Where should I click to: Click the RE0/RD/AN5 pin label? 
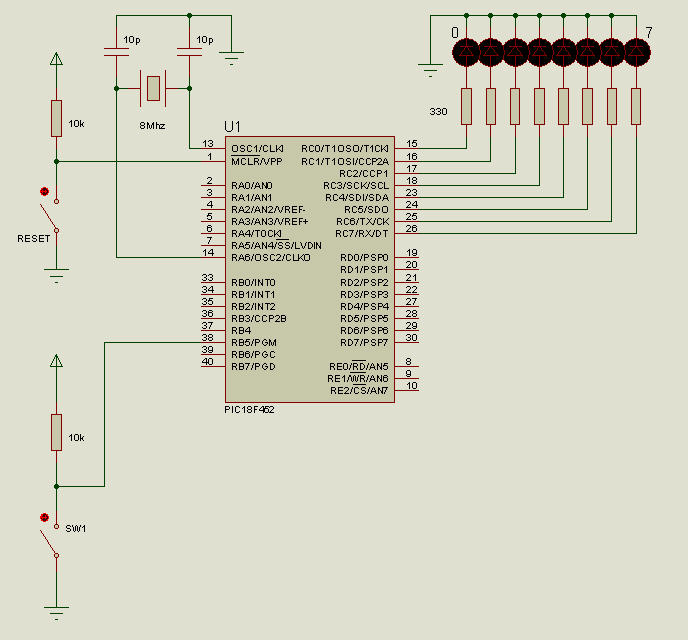(x=359, y=366)
